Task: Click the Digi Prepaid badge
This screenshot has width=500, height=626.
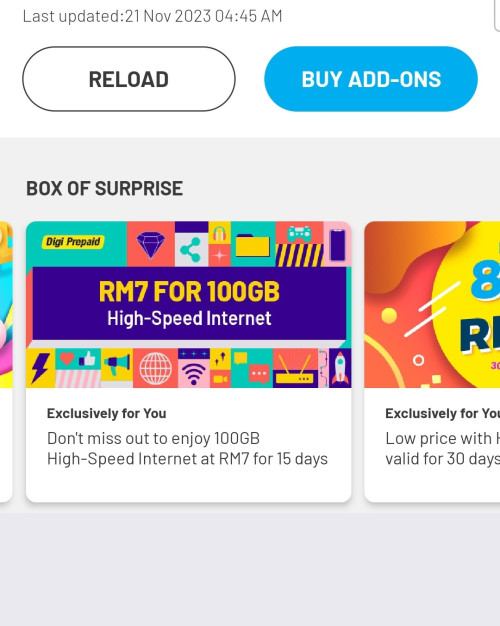Action: 73,242
